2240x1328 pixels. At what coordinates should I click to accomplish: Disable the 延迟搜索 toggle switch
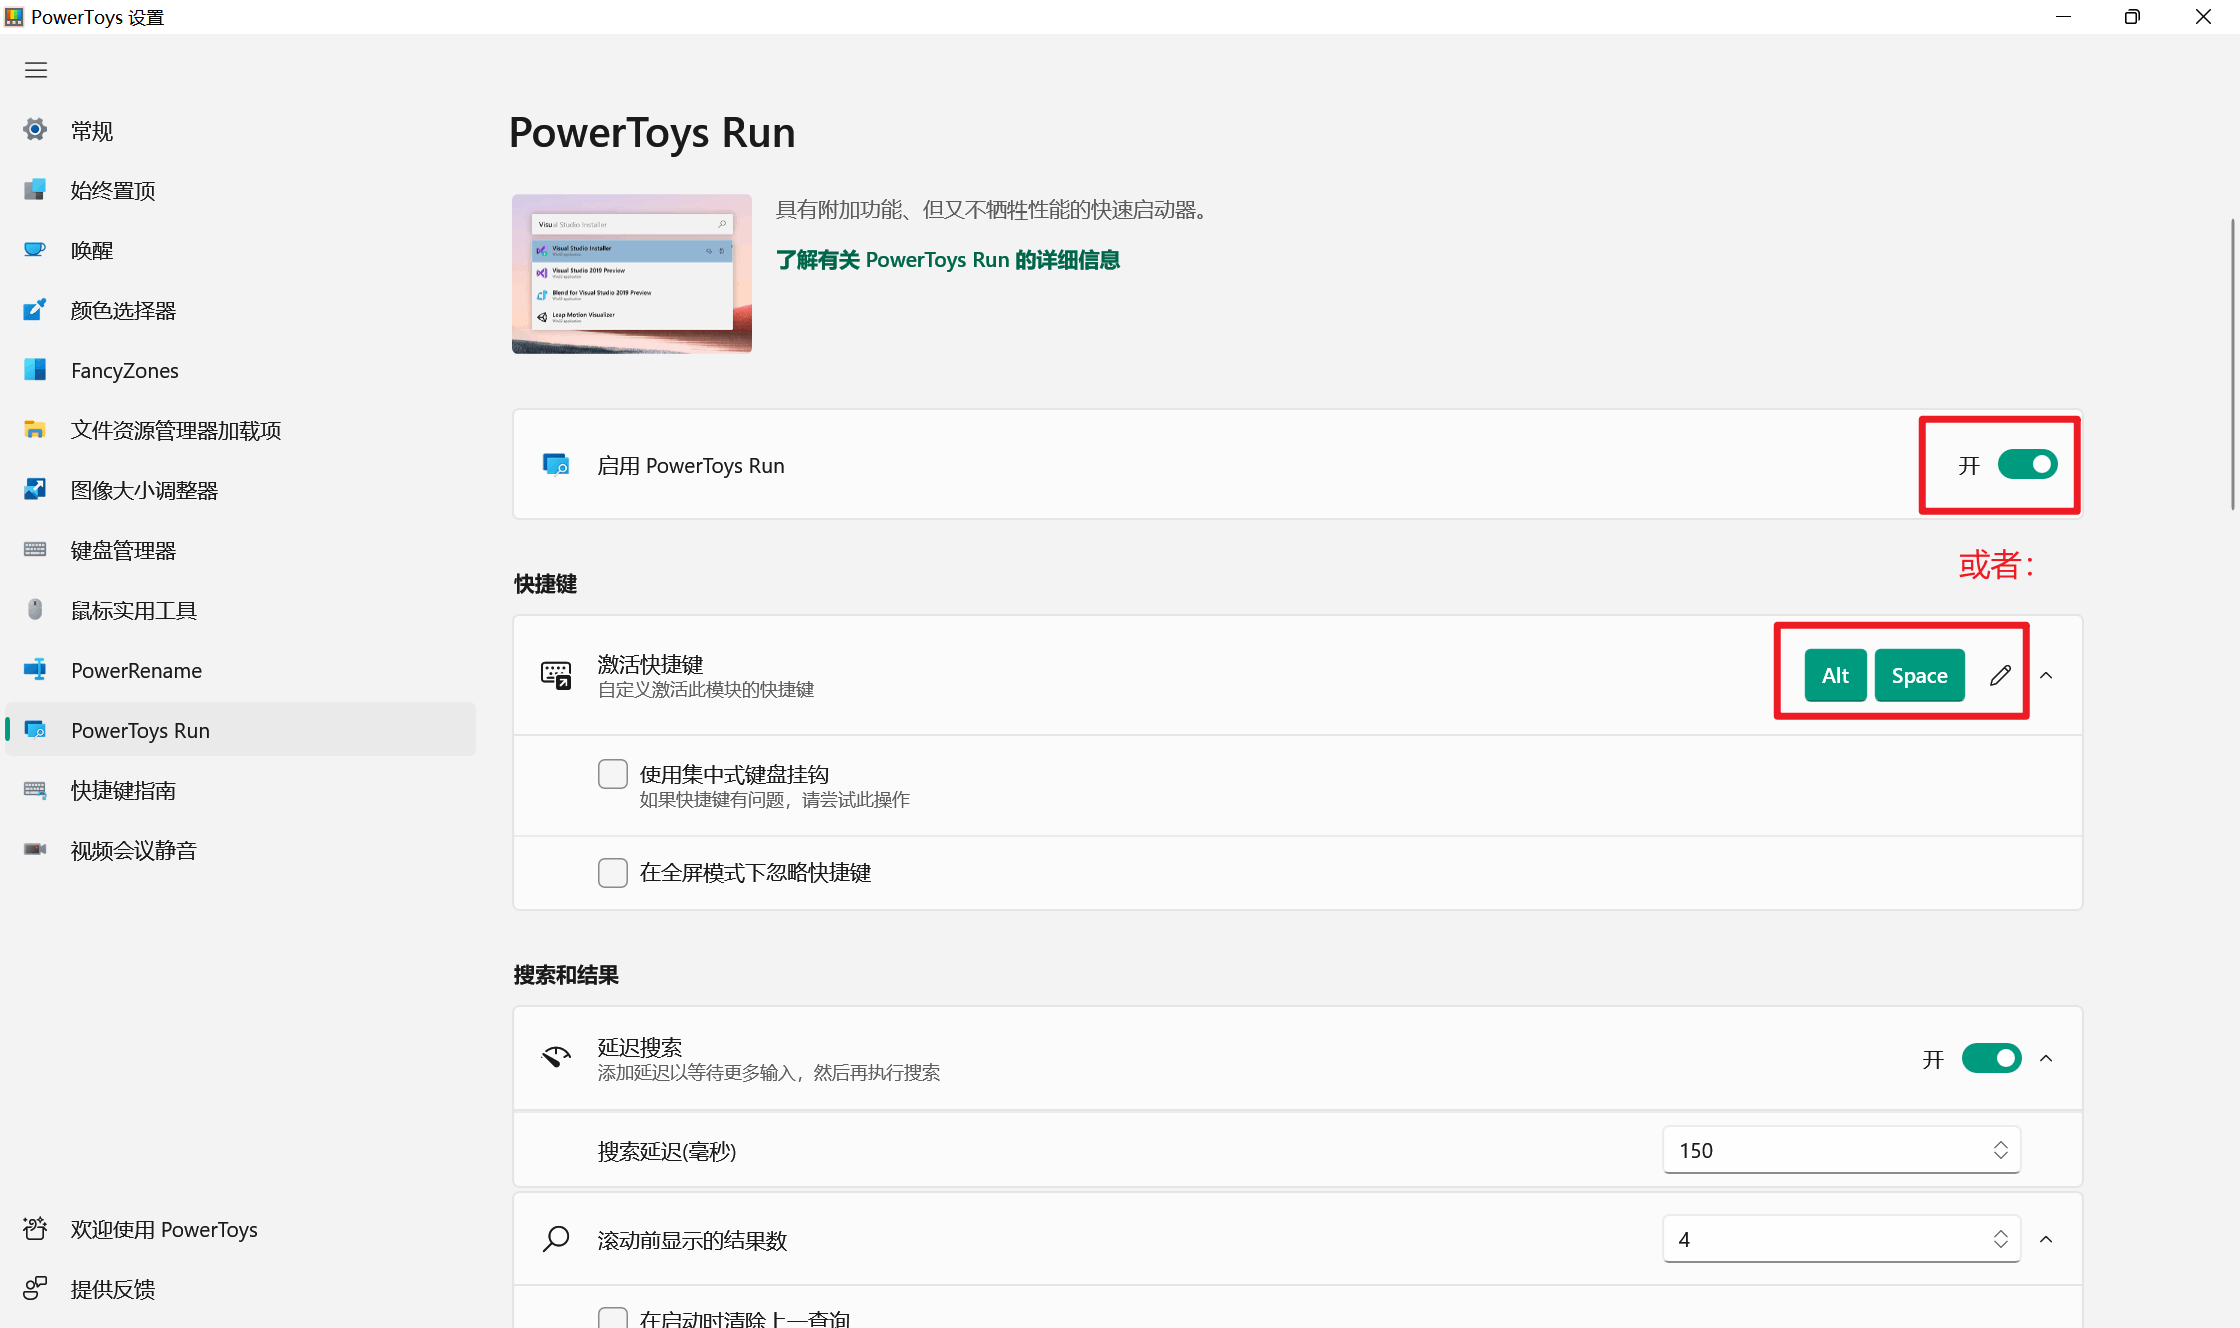coord(1991,1058)
